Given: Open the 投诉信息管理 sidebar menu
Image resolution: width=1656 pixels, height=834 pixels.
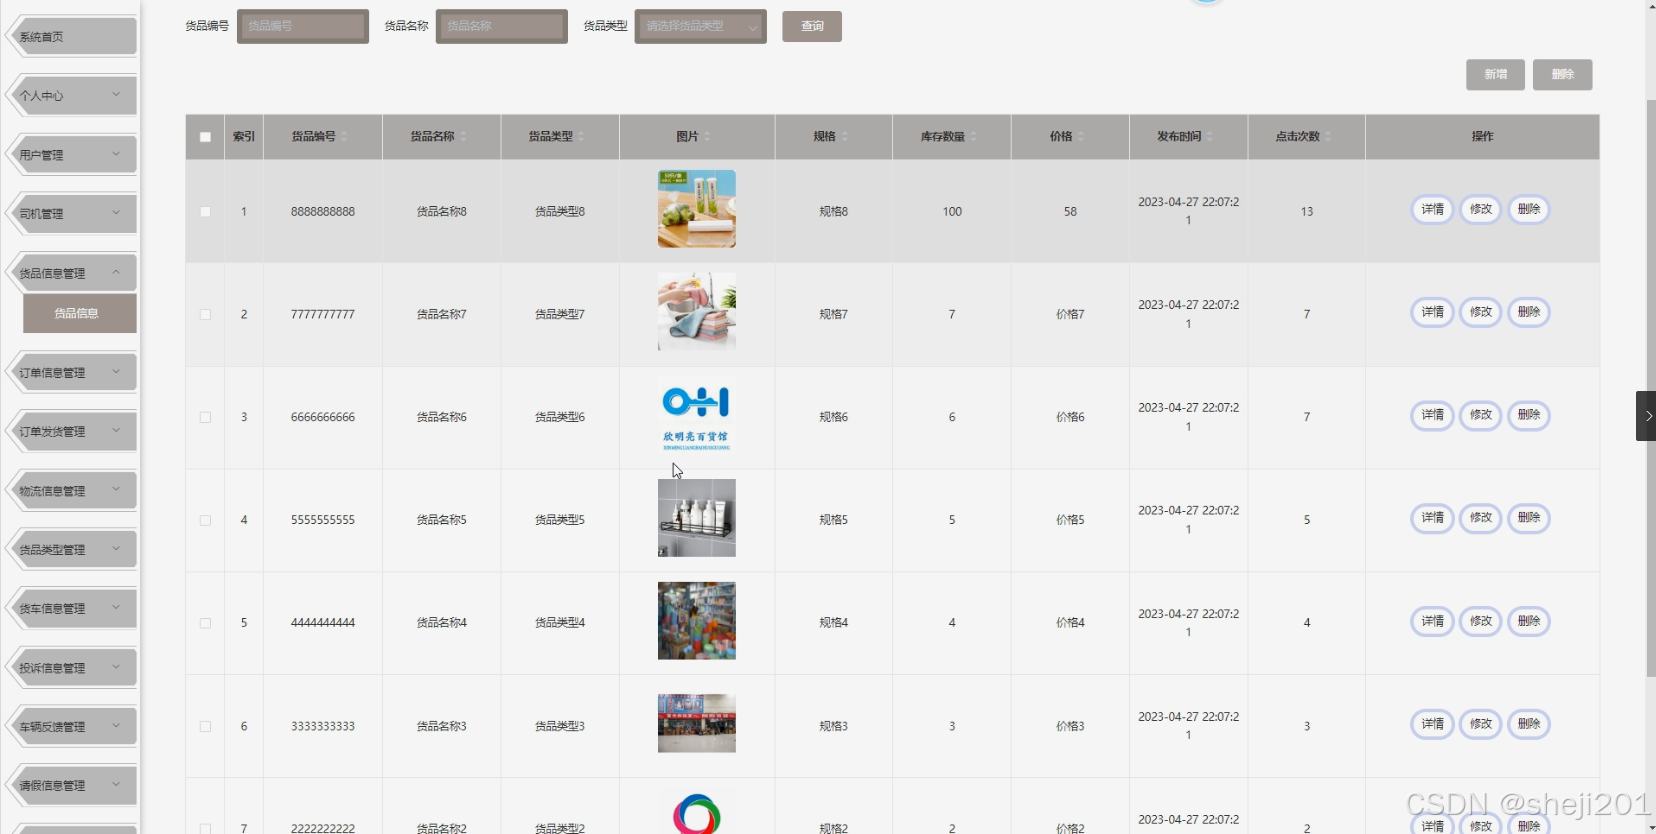Looking at the screenshot, I should point(72,668).
